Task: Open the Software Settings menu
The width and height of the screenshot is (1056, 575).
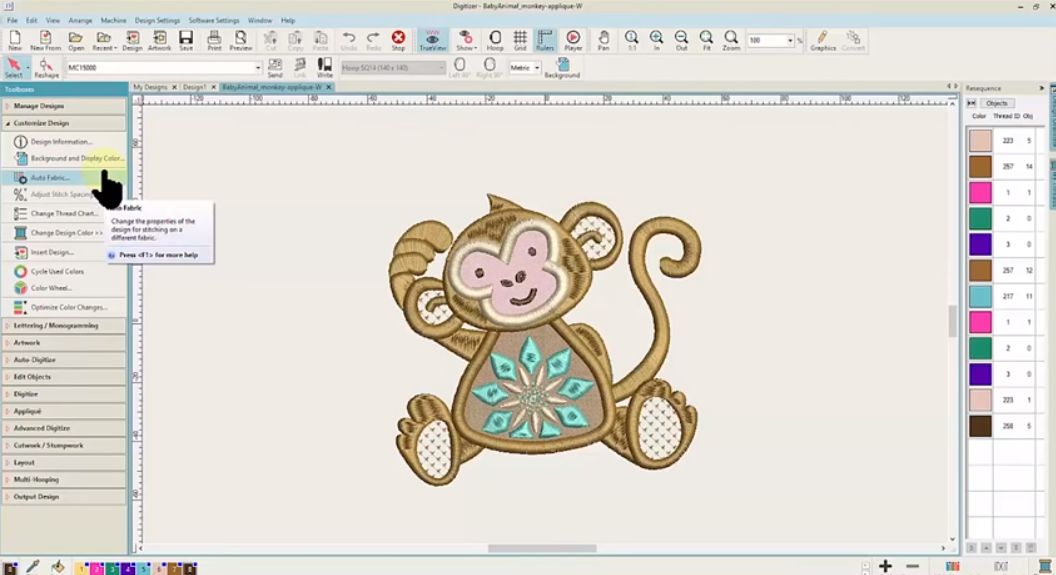Action: (213, 20)
